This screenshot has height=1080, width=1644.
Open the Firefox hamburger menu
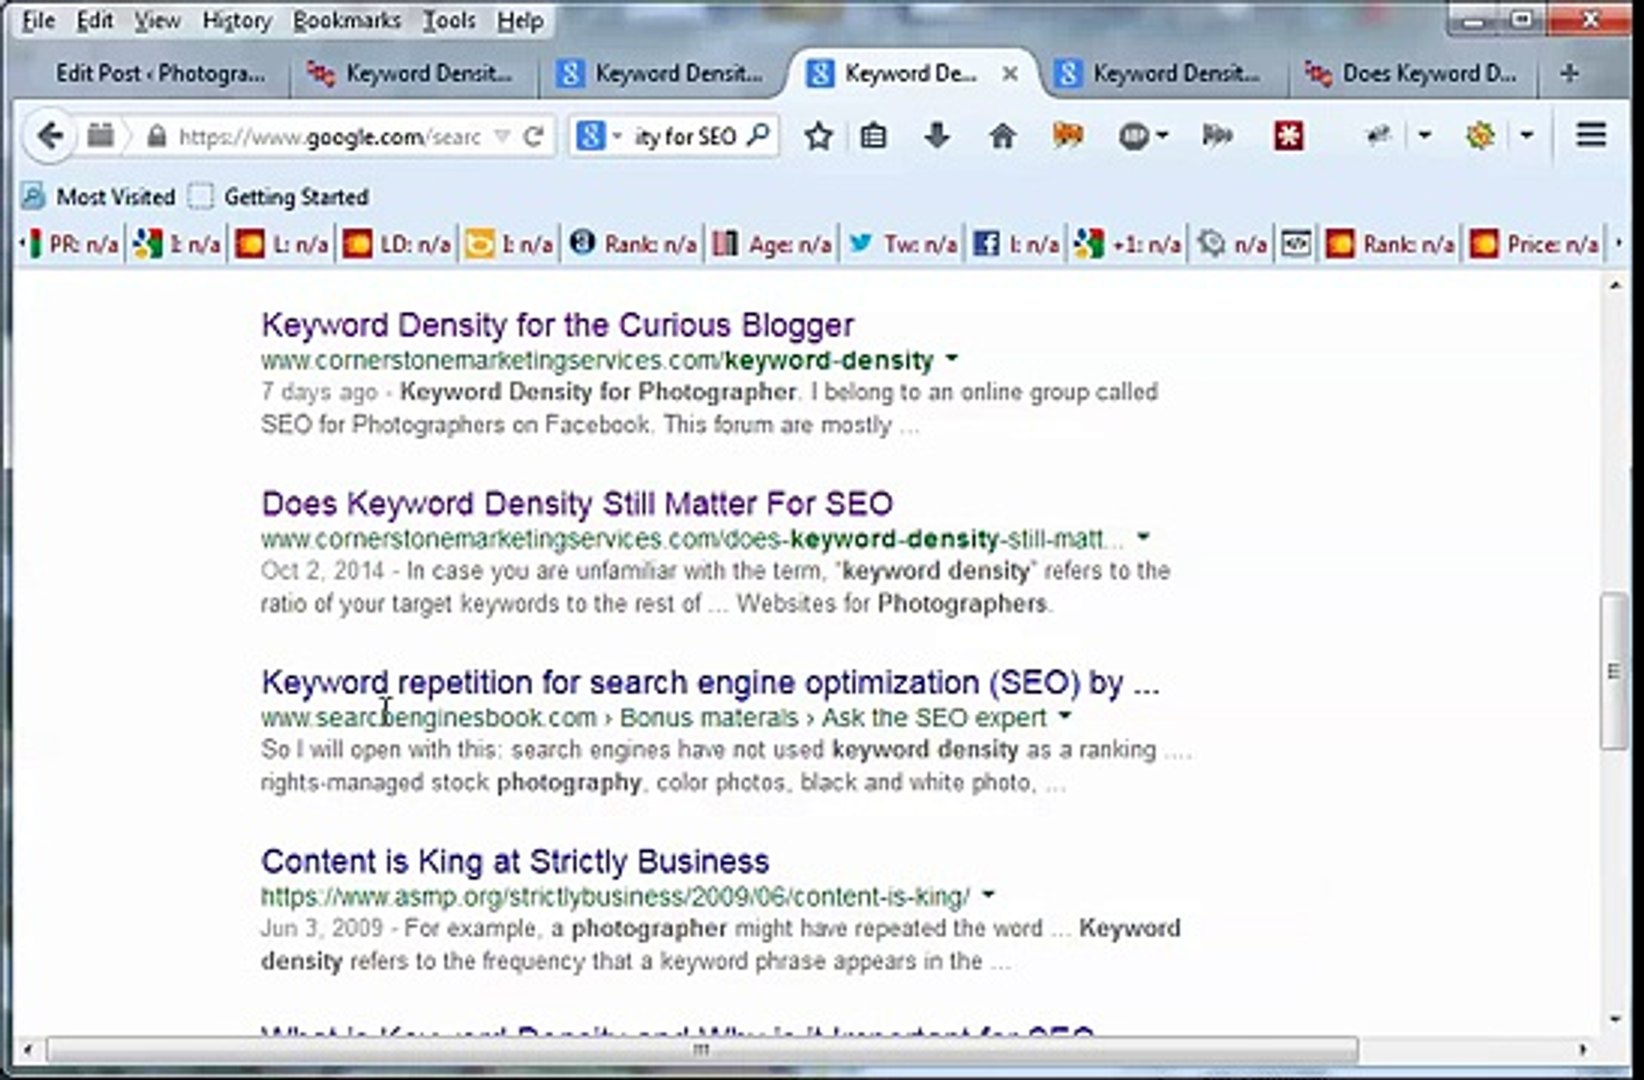tap(1591, 135)
